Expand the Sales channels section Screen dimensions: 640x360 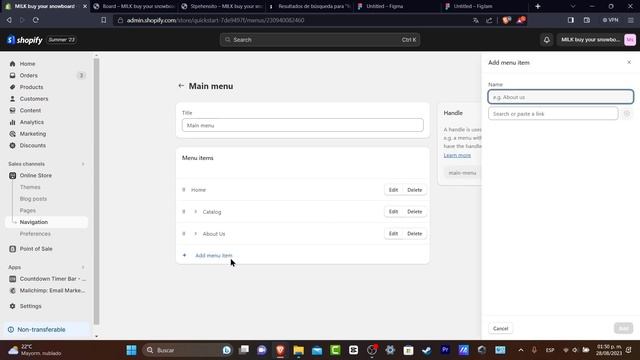(x=83, y=164)
